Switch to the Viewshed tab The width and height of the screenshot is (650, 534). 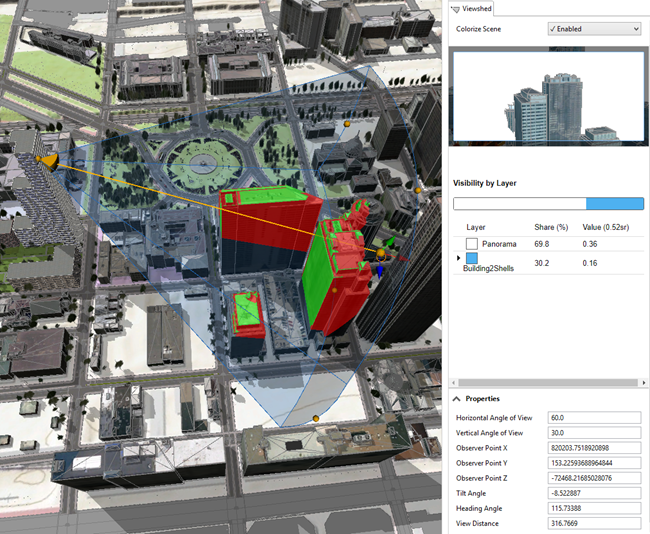[x=477, y=9]
